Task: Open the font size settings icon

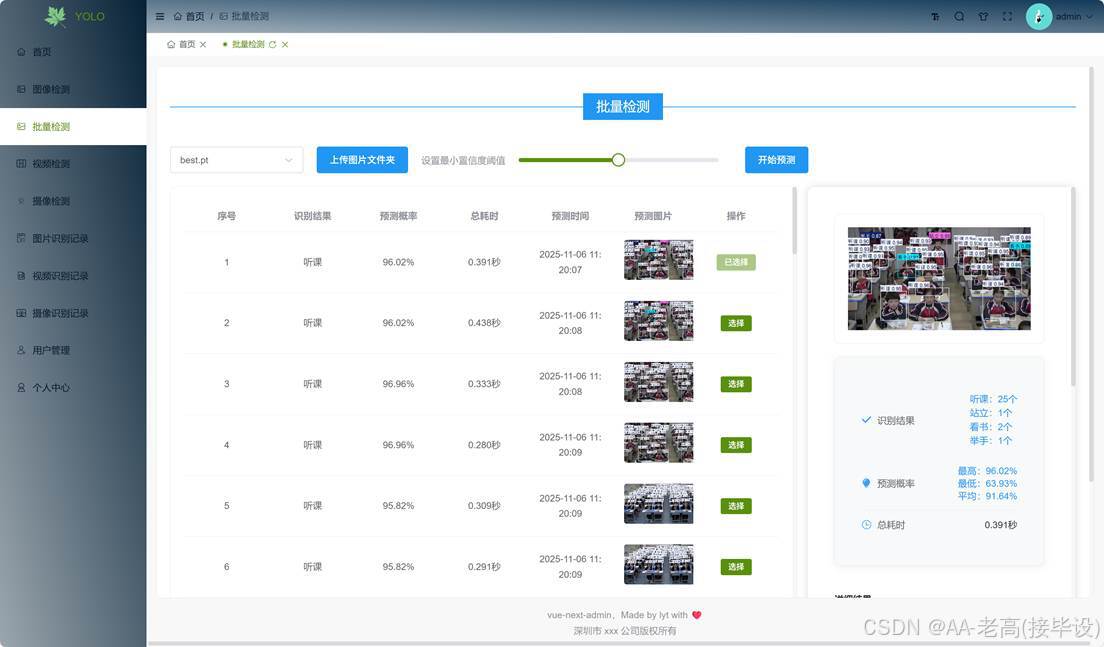Action: [935, 16]
